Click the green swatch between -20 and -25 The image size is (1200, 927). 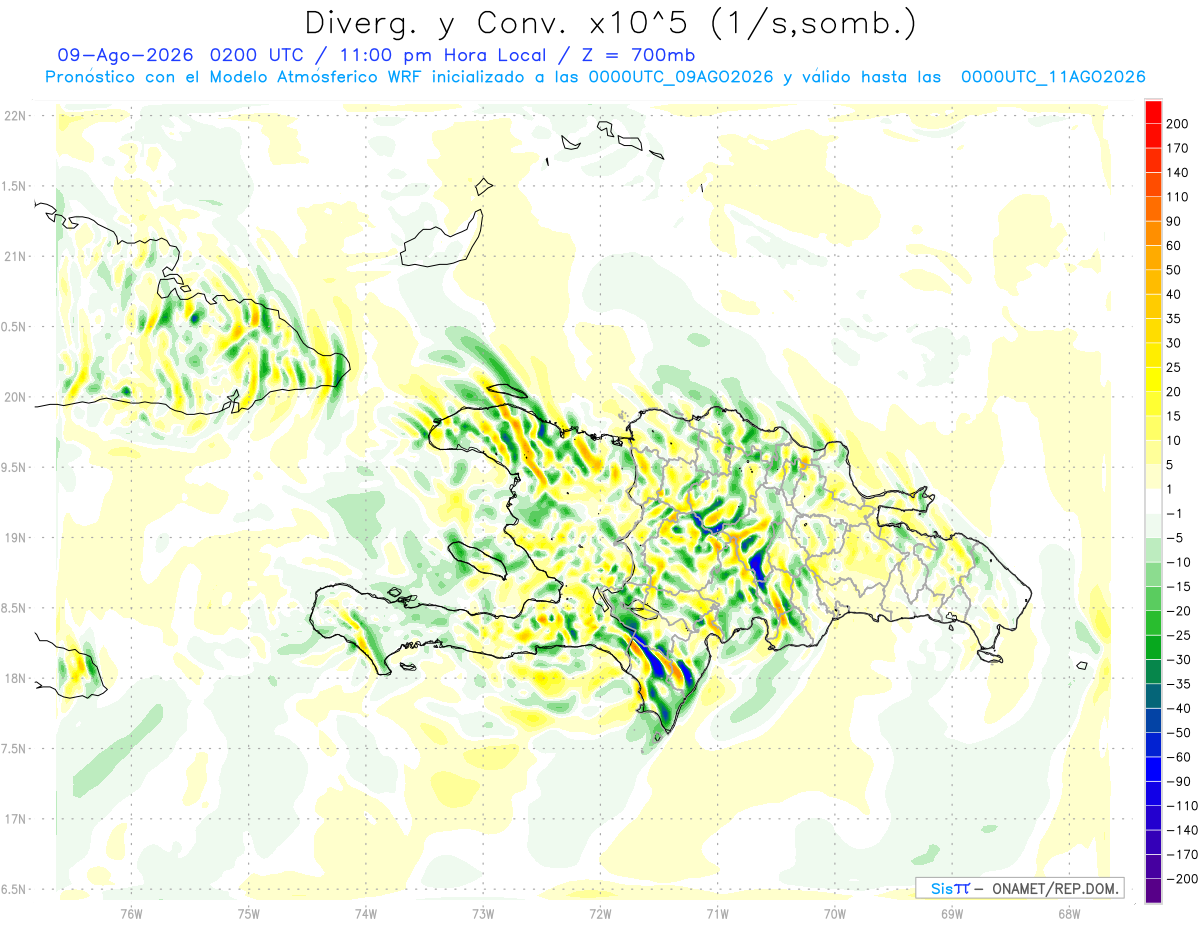1154,624
